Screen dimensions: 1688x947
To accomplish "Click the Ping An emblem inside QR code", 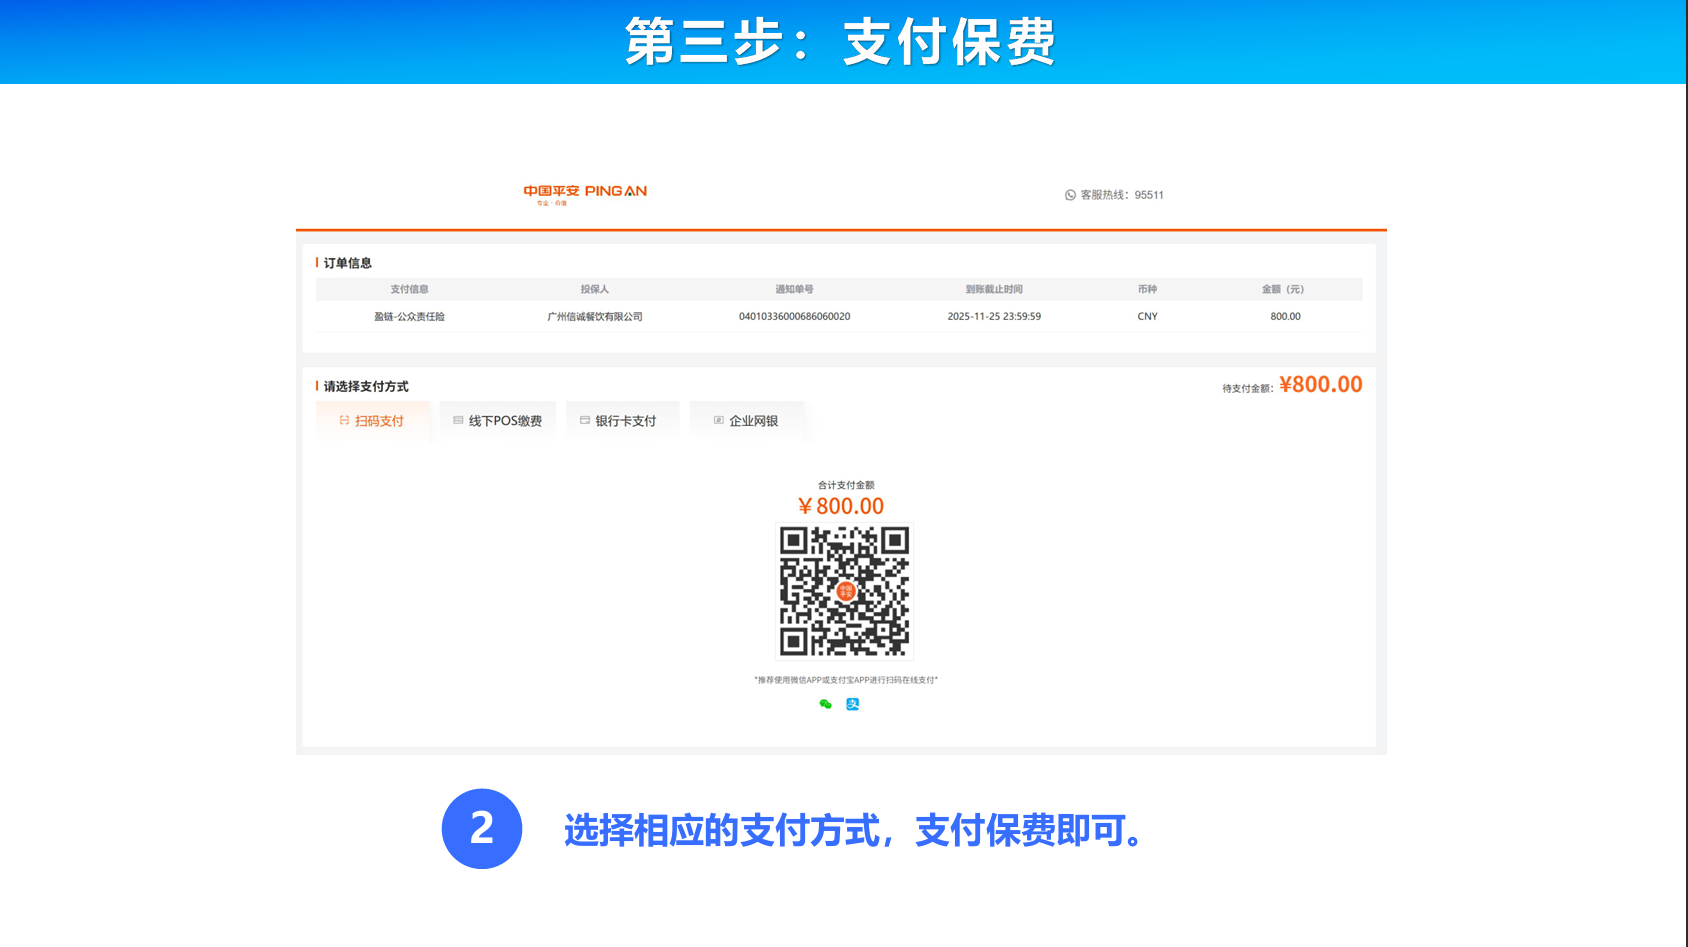I will (x=845, y=591).
